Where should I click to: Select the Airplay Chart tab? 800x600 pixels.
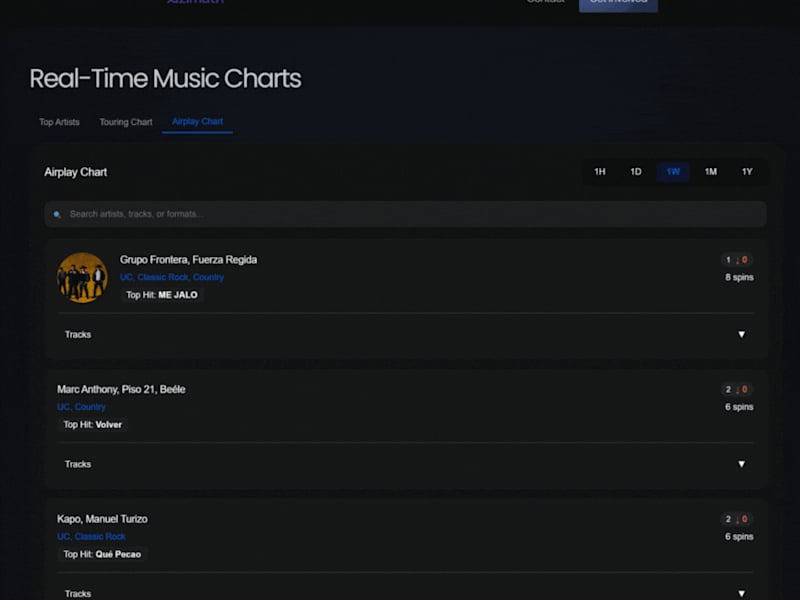click(197, 121)
